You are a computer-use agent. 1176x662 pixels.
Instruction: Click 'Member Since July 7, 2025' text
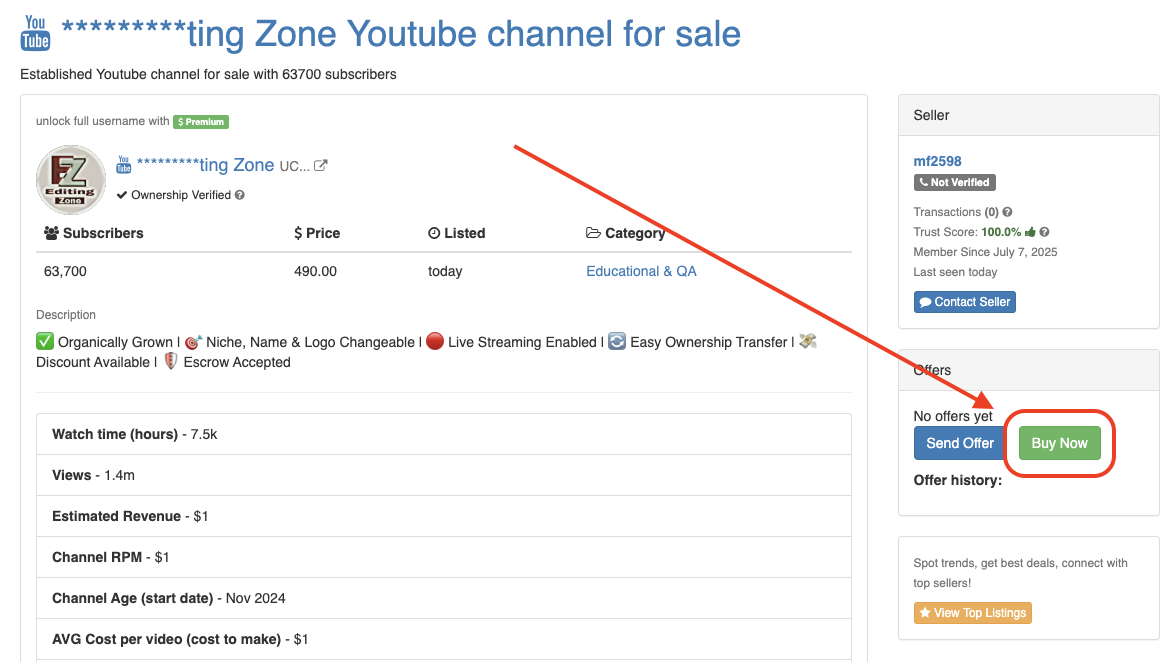[x=985, y=252]
